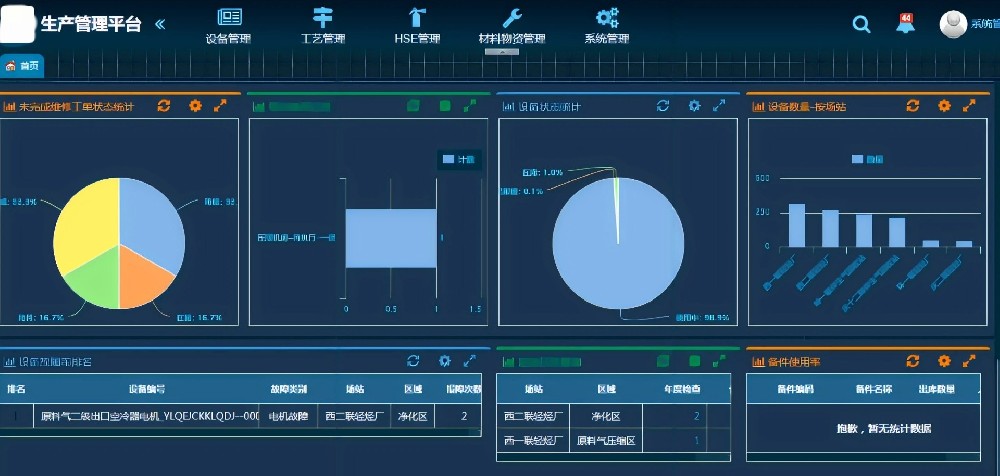Open the 工艺管理 module

tap(322, 26)
